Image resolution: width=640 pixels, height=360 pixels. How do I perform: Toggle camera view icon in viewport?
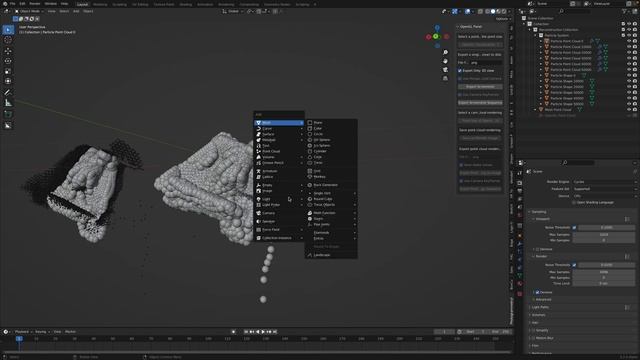click(x=445, y=69)
